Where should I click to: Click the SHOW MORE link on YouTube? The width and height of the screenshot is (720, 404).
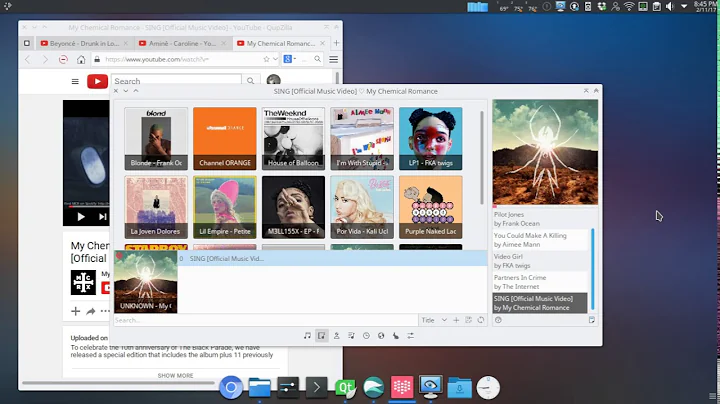click(x=175, y=376)
